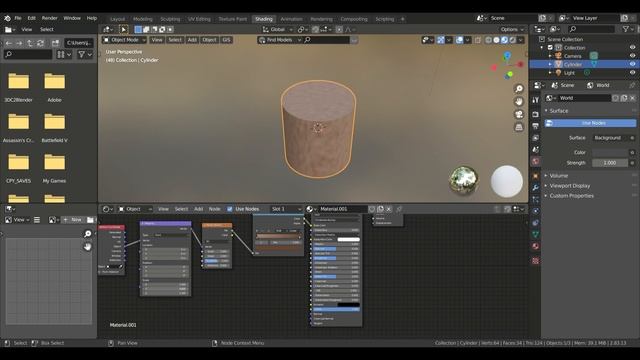Click the pan hand gizmo in 3D viewport
Screen dimensions: 640x360
click(x=519, y=101)
